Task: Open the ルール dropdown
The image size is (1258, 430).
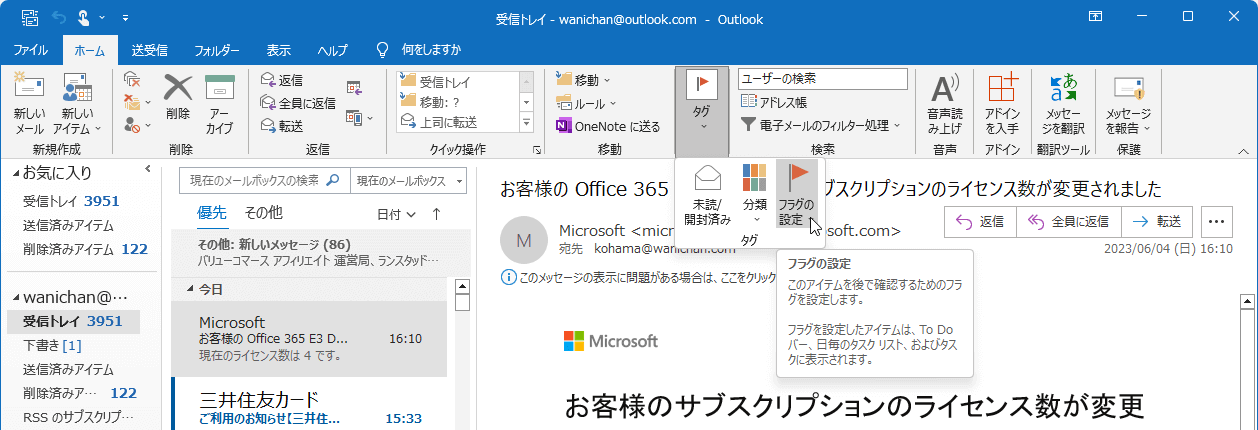Action: click(x=584, y=103)
